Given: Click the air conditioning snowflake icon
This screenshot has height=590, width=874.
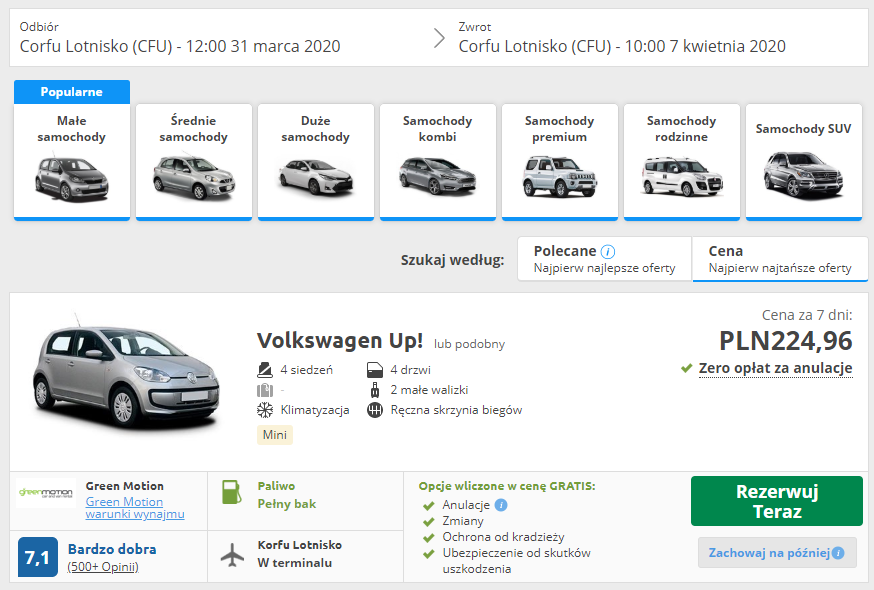Looking at the screenshot, I should pyautogui.click(x=265, y=410).
